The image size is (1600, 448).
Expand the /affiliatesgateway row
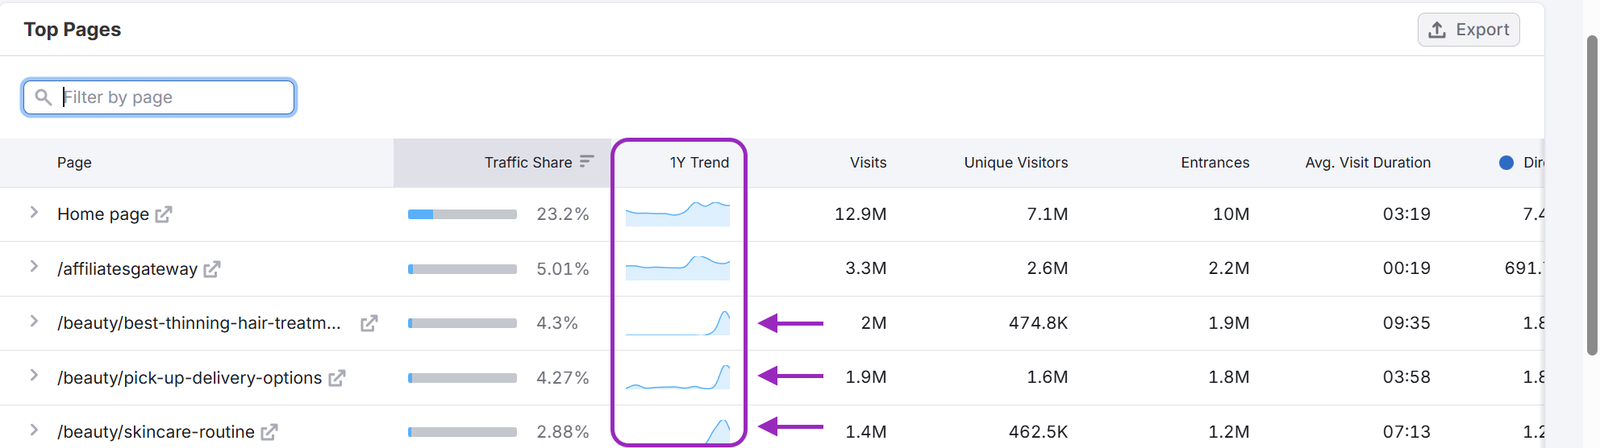coord(34,267)
